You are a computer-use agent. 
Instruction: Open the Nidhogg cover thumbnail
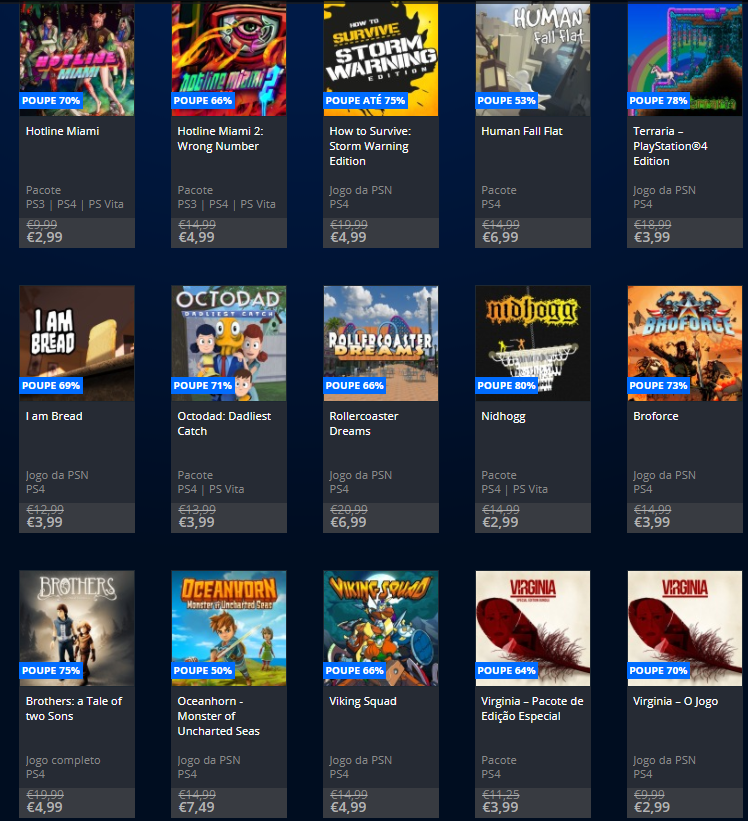pyautogui.click(x=533, y=343)
